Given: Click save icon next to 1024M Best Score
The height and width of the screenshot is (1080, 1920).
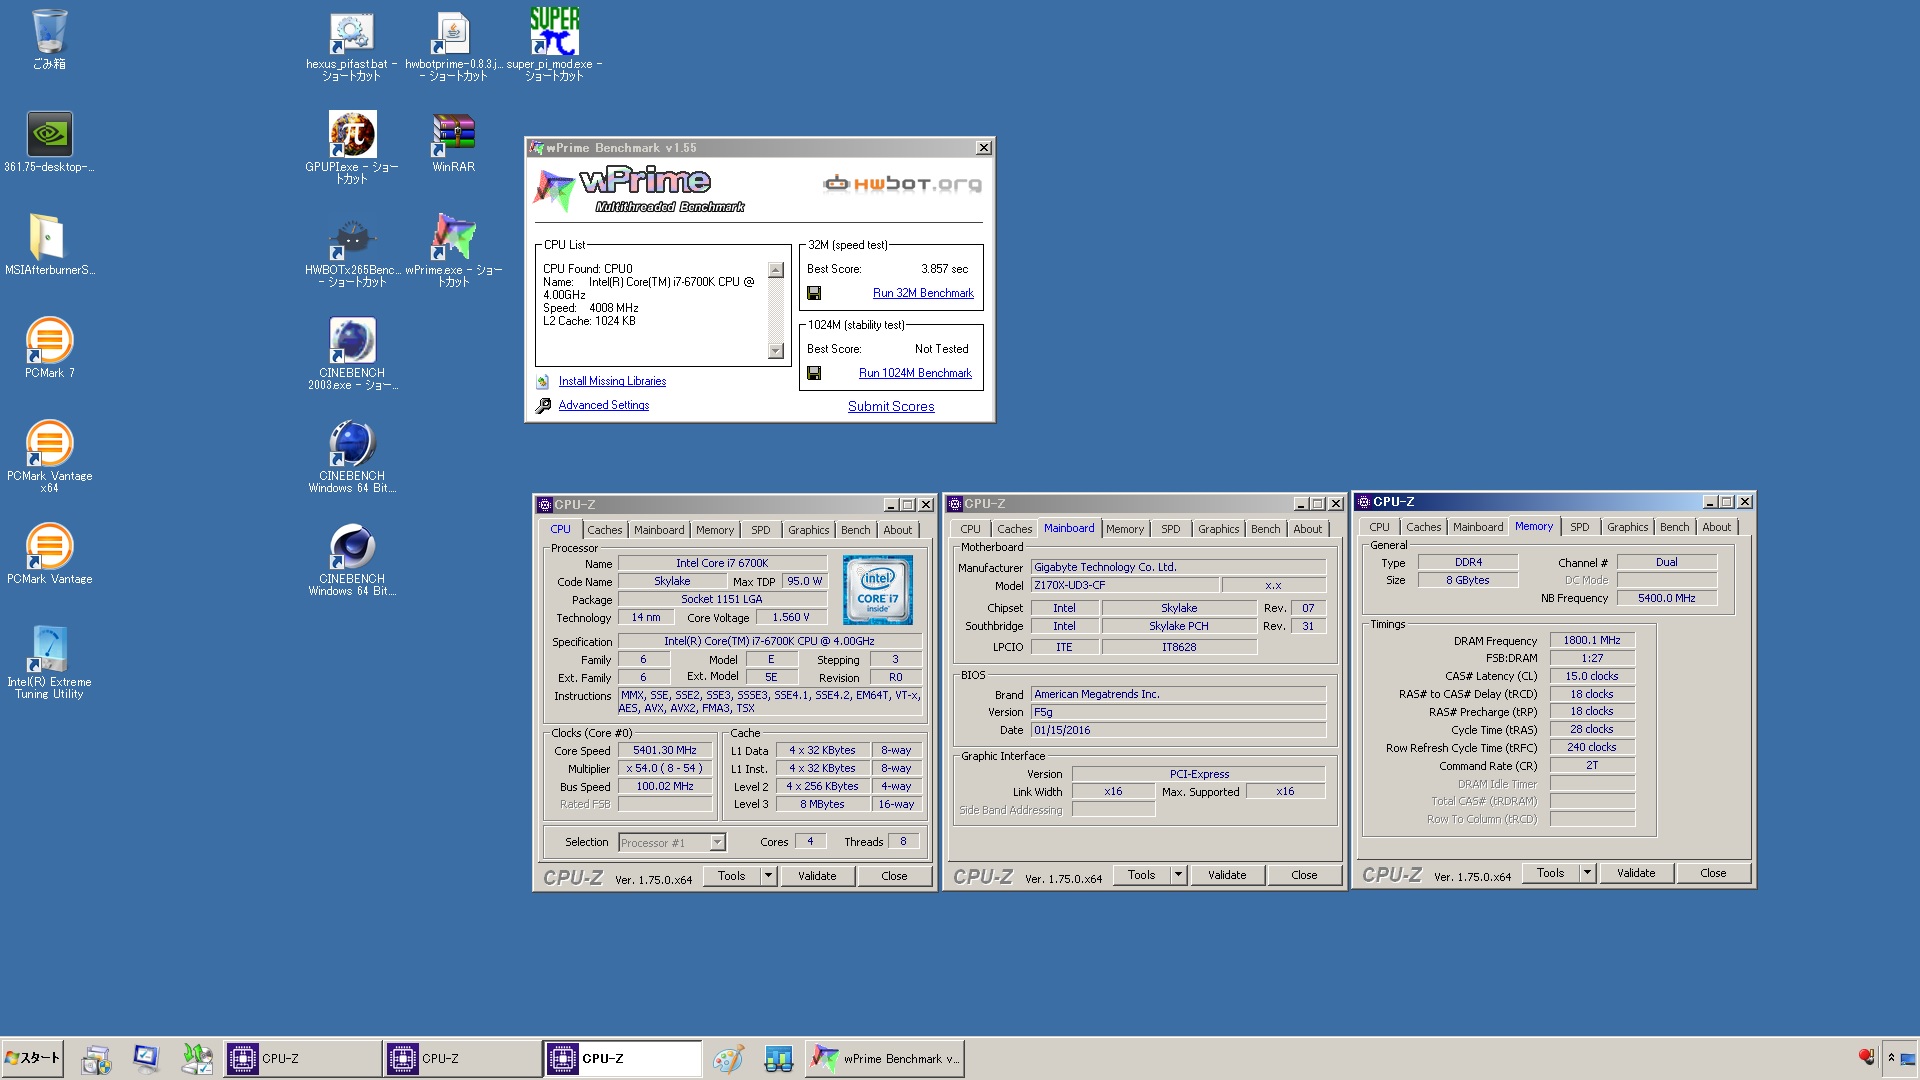Looking at the screenshot, I should tap(814, 373).
